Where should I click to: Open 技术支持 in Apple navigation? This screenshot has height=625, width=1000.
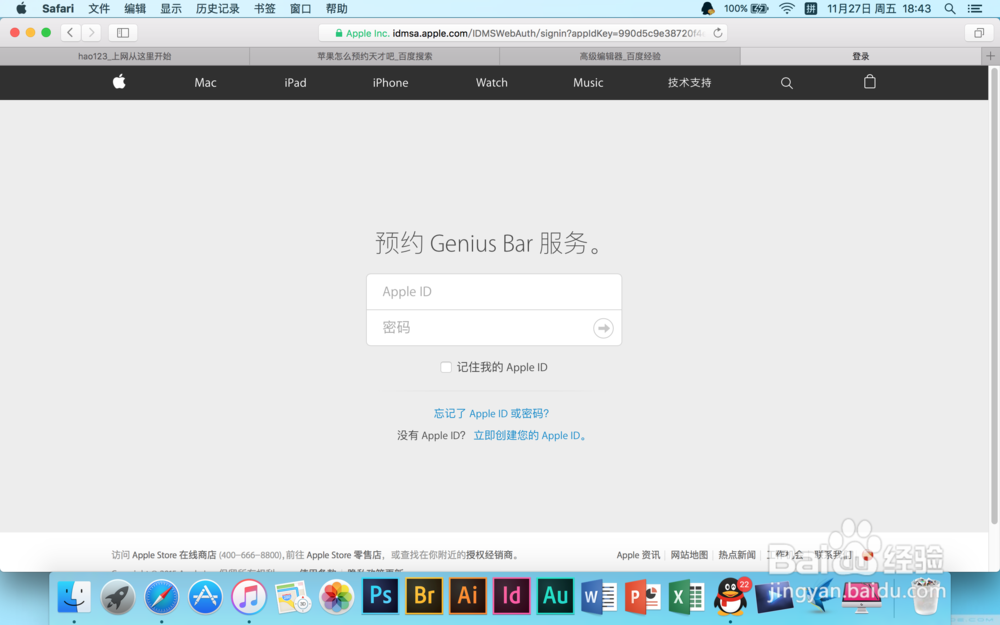pyautogui.click(x=689, y=82)
